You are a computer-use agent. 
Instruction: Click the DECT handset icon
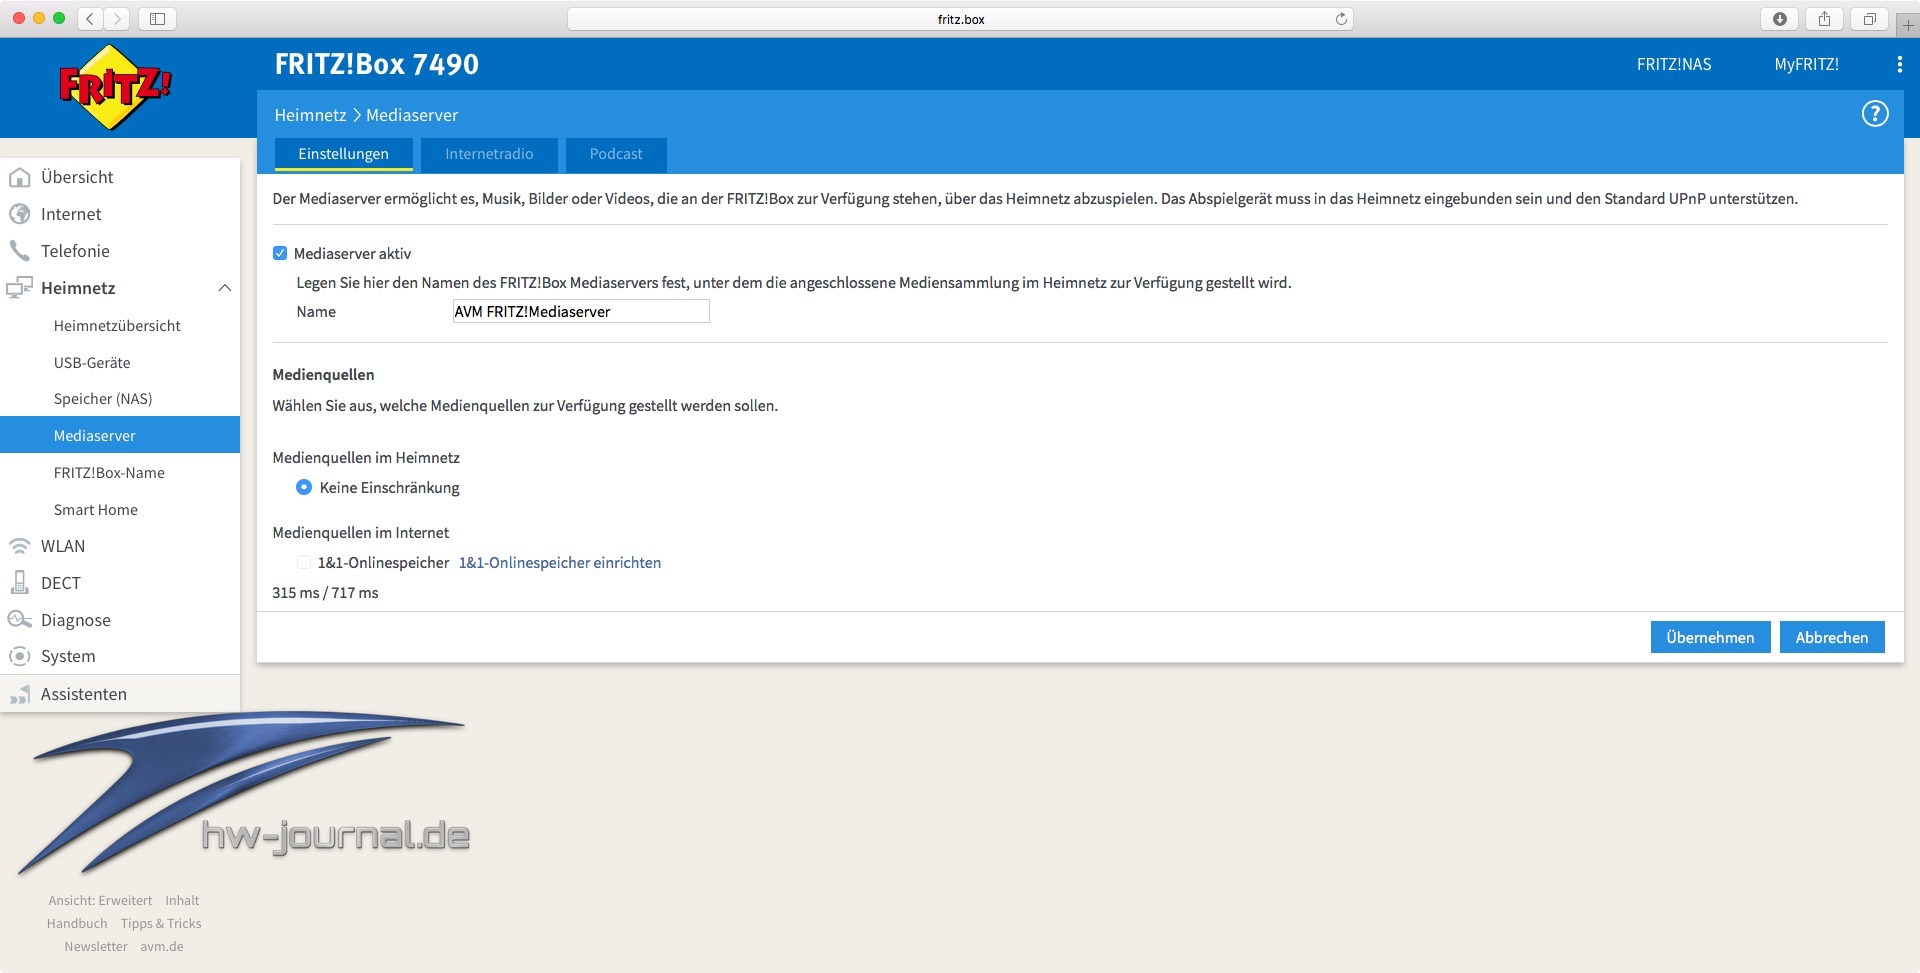coord(19,583)
